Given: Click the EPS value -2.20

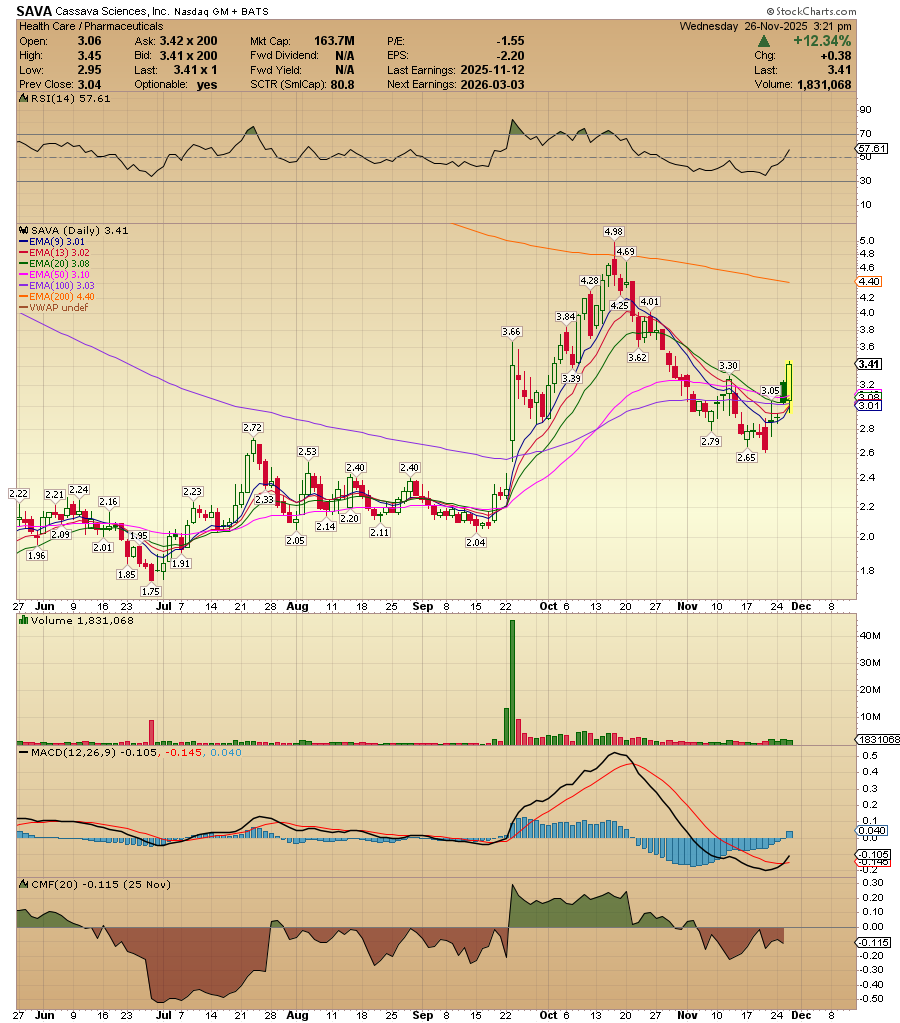Looking at the screenshot, I should point(510,56).
